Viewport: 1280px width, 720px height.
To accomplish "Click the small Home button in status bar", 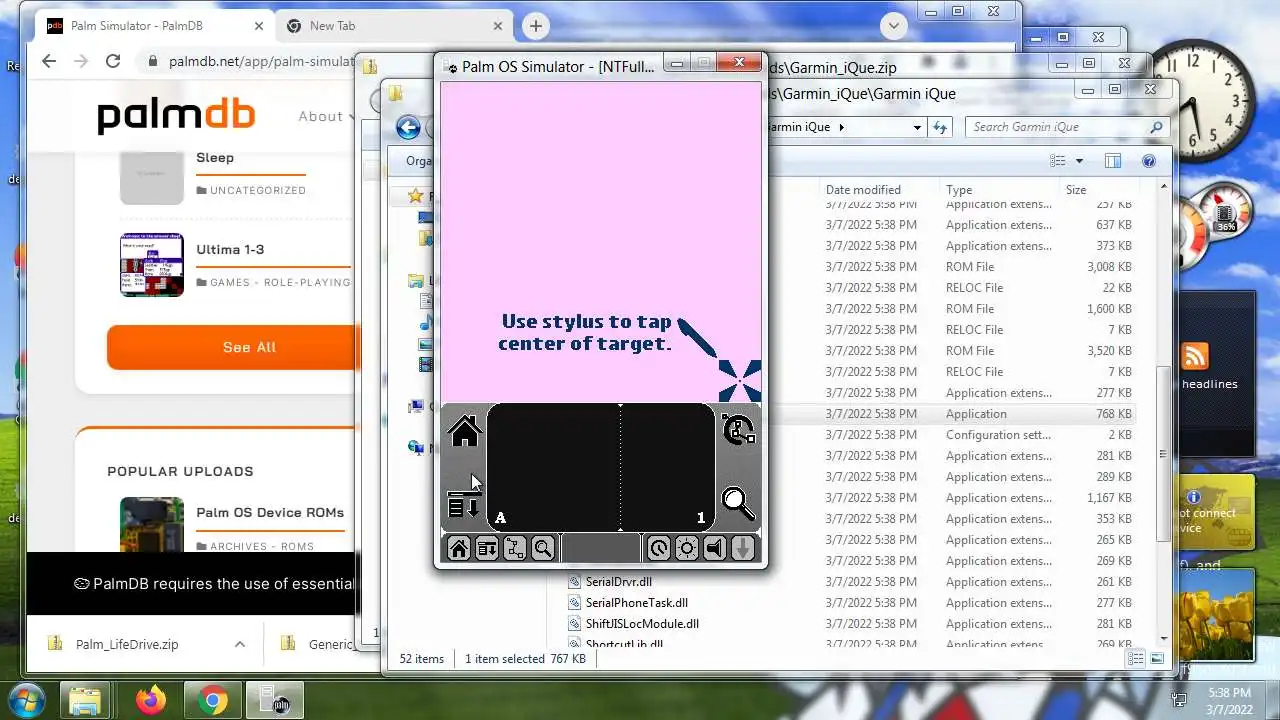I will (459, 548).
